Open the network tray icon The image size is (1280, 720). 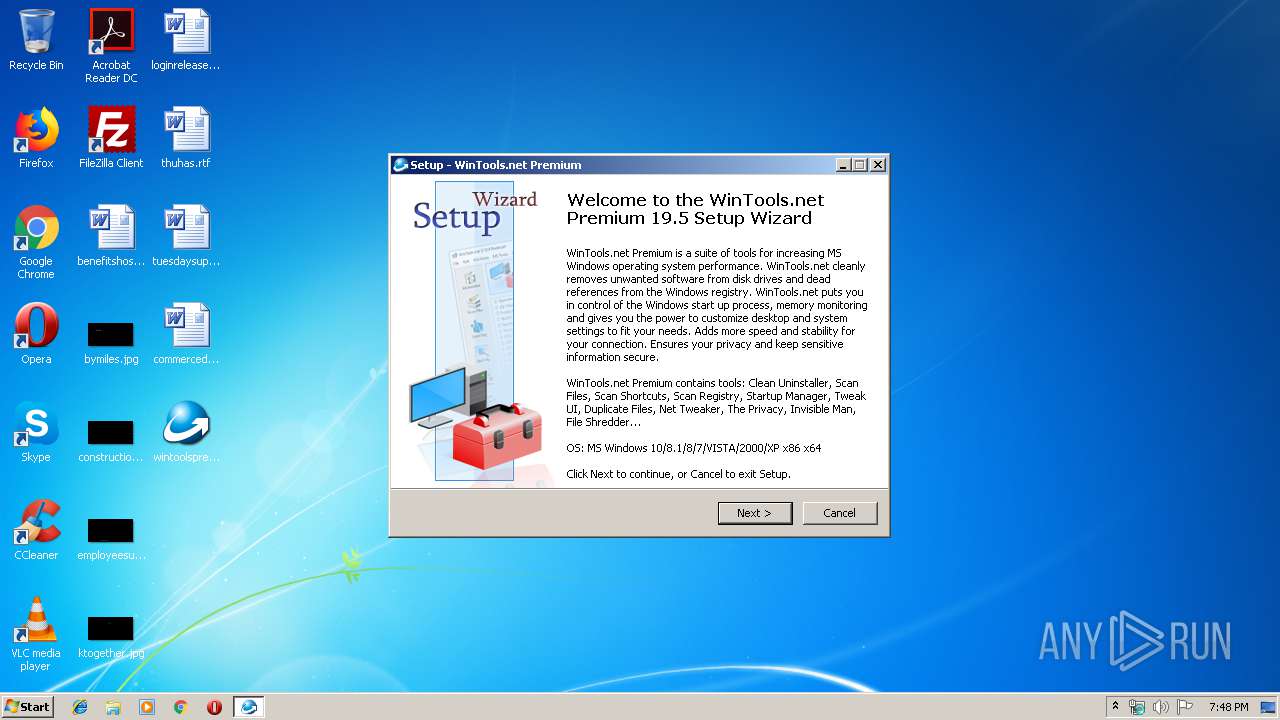click(x=1137, y=707)
